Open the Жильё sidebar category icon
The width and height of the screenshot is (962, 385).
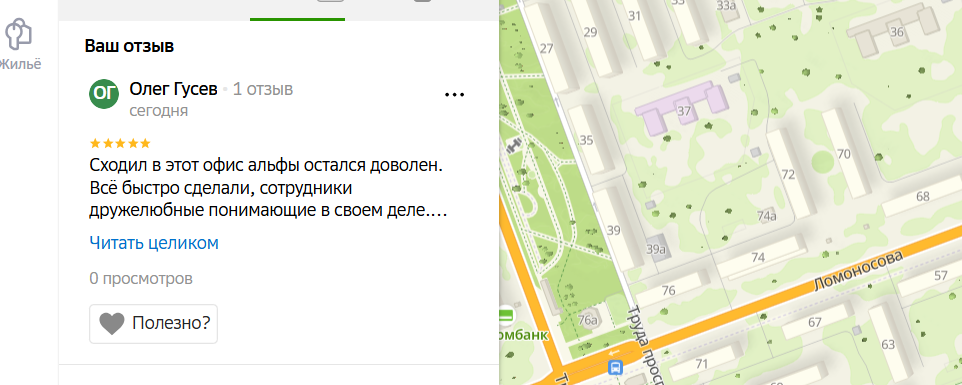[x=18, y=34]
